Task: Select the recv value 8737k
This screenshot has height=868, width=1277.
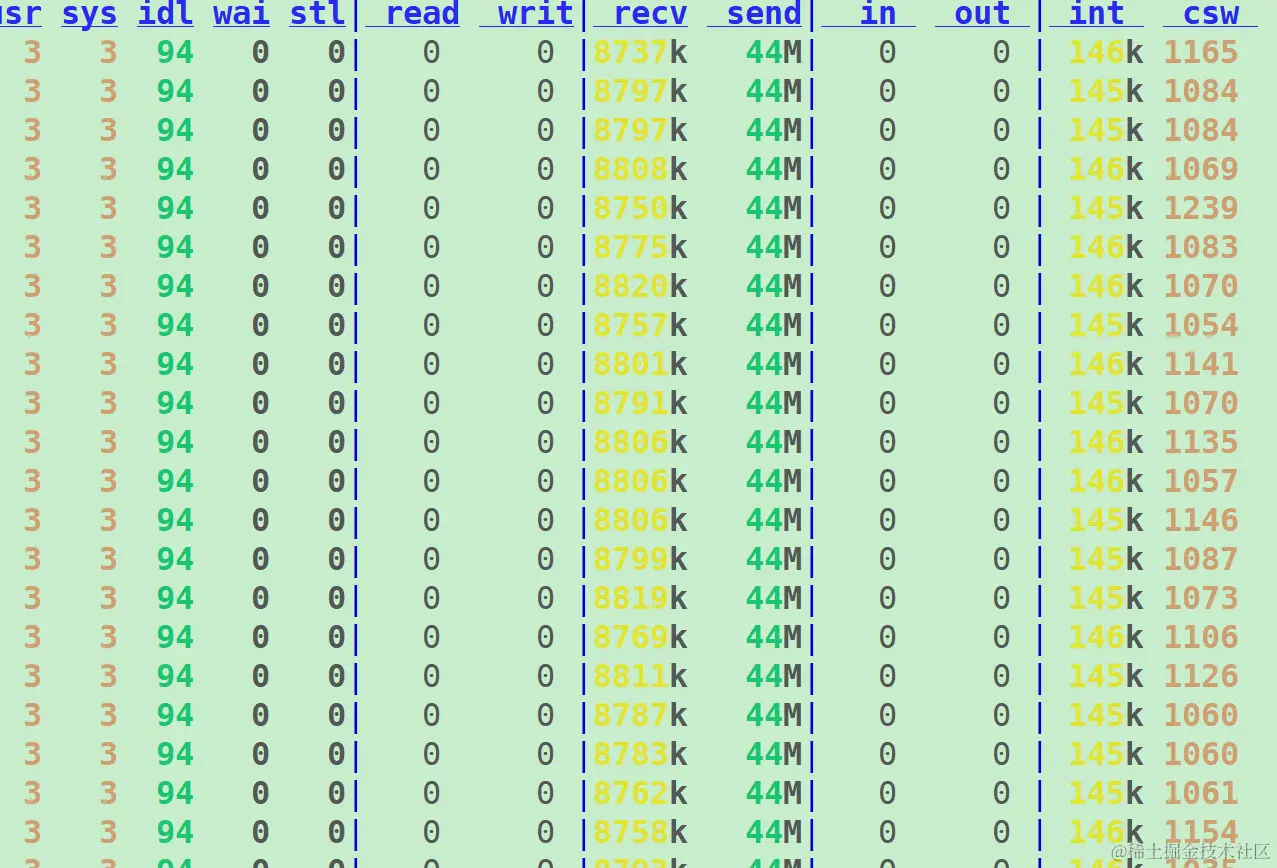Action: (641, 52)
